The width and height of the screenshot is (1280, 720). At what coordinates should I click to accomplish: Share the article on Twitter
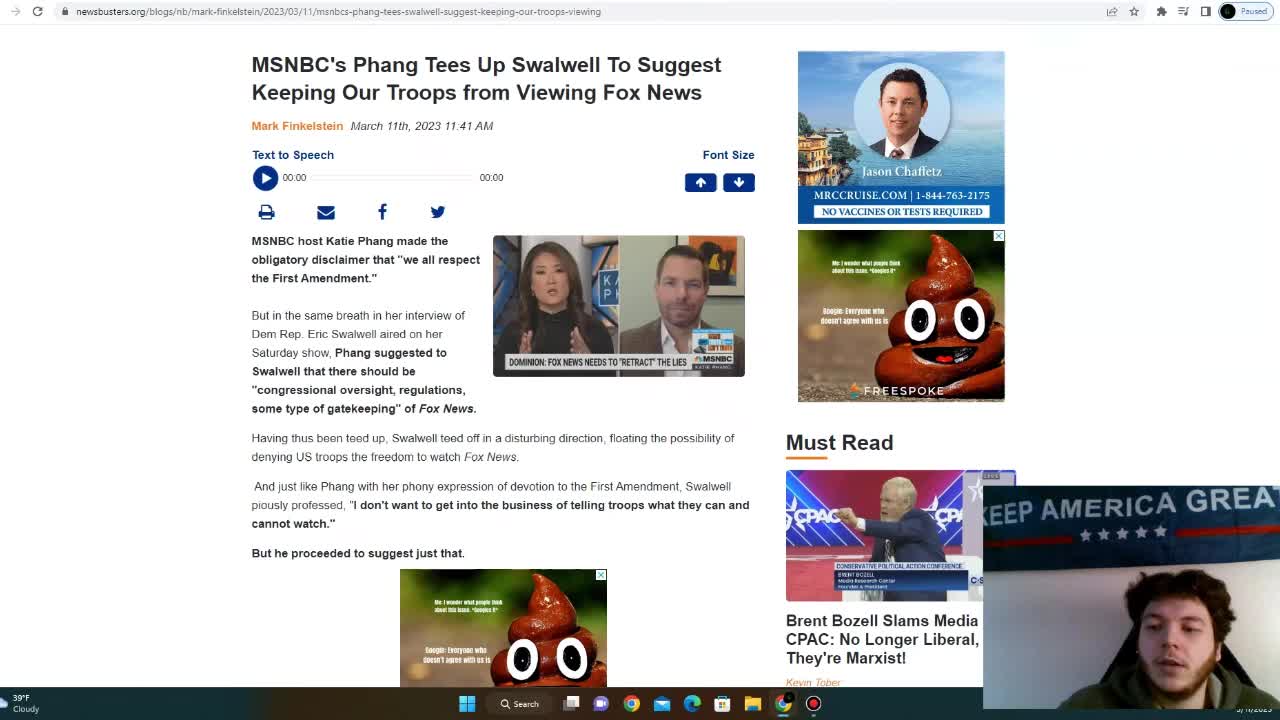coord(437,212)
